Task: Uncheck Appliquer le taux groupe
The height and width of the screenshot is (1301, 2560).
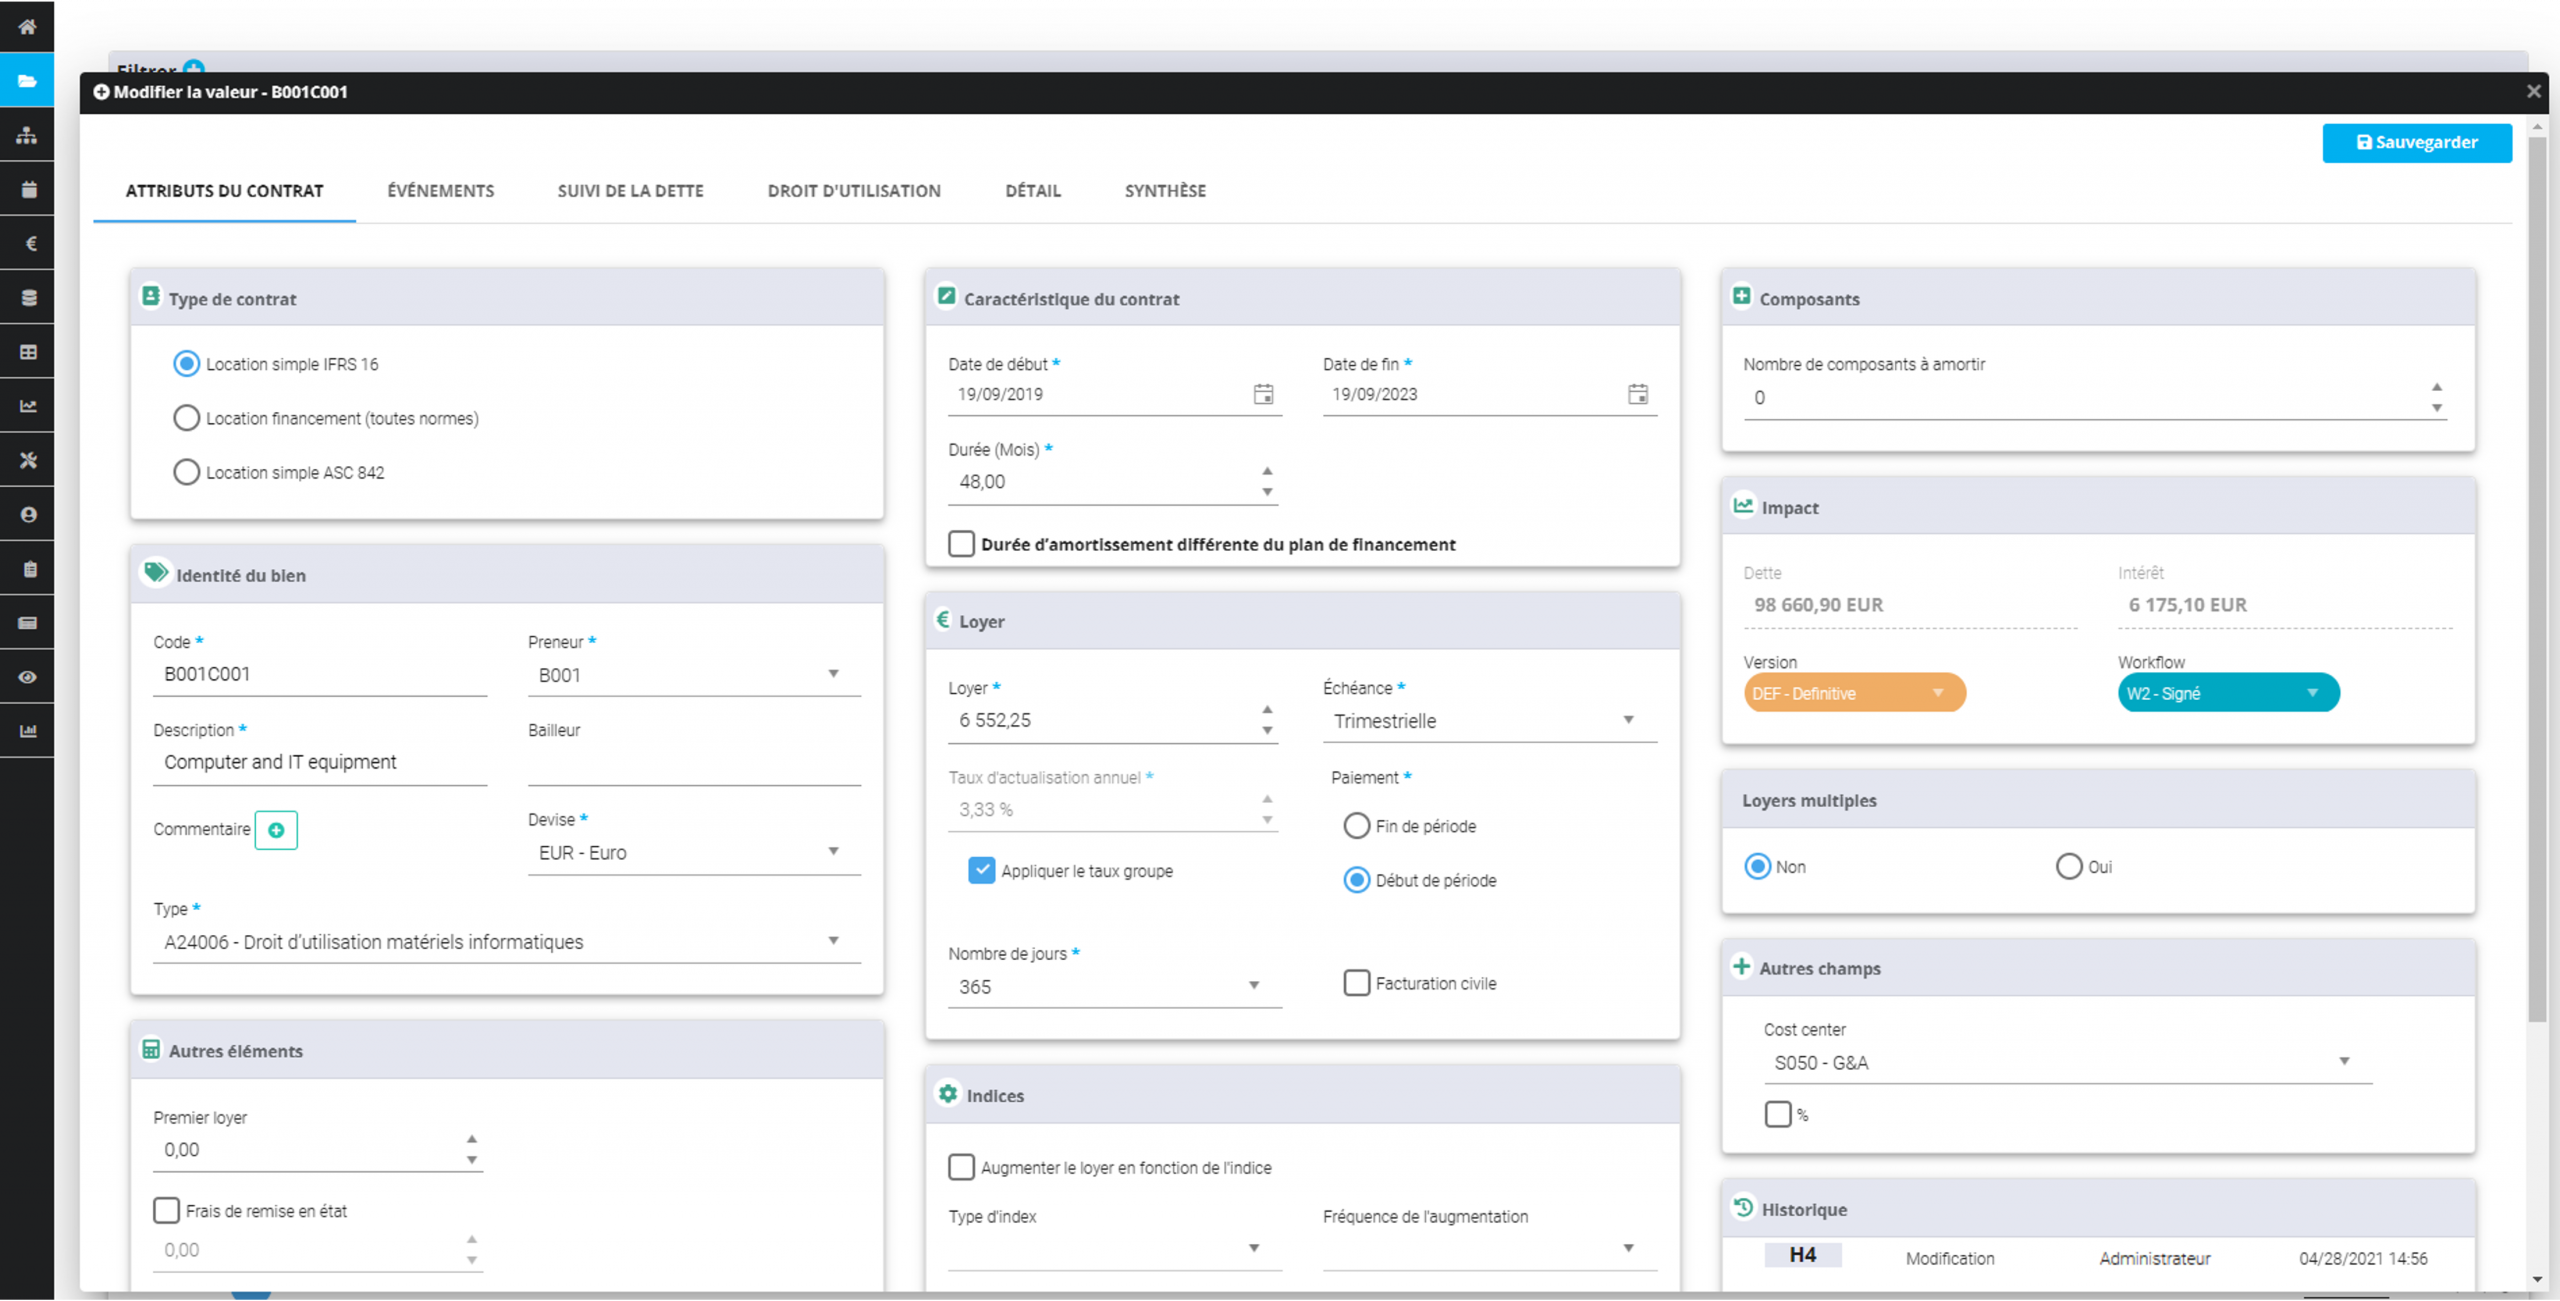Action: tap(981, 870)
